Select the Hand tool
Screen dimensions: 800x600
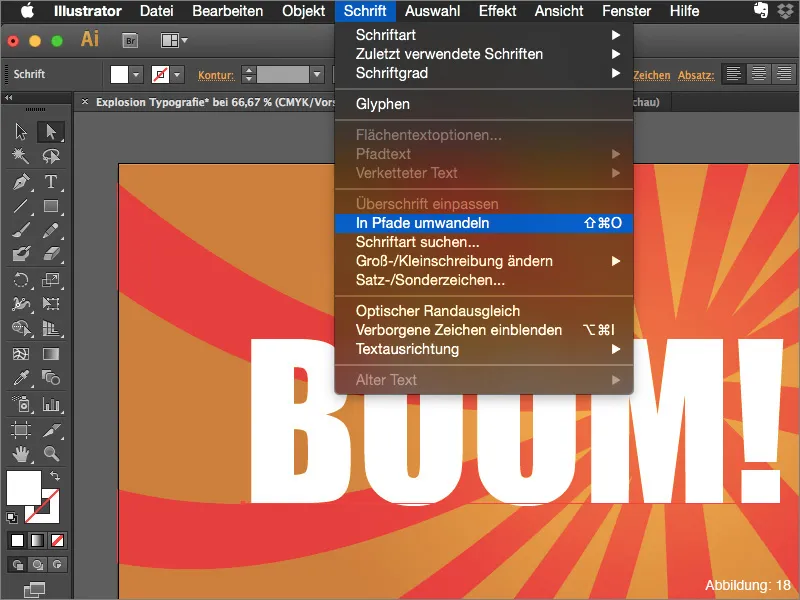(x=21, y=454)
